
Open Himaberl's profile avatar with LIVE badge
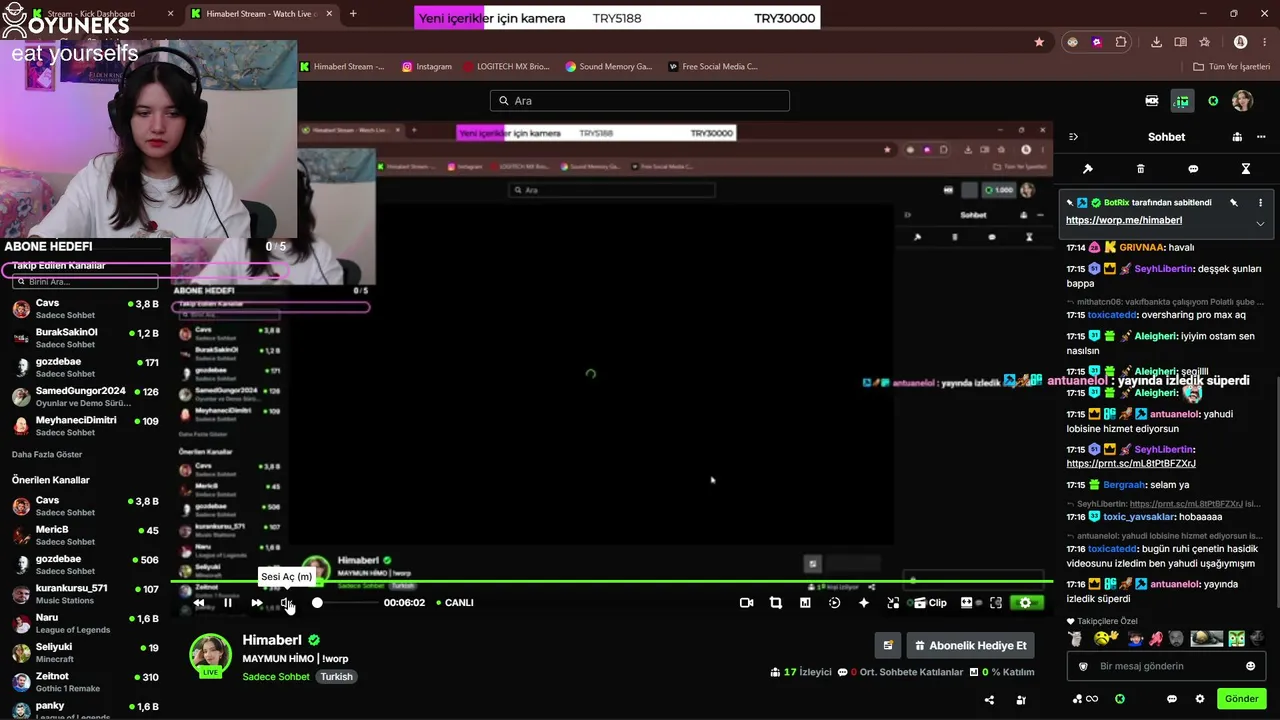point(211,656)
